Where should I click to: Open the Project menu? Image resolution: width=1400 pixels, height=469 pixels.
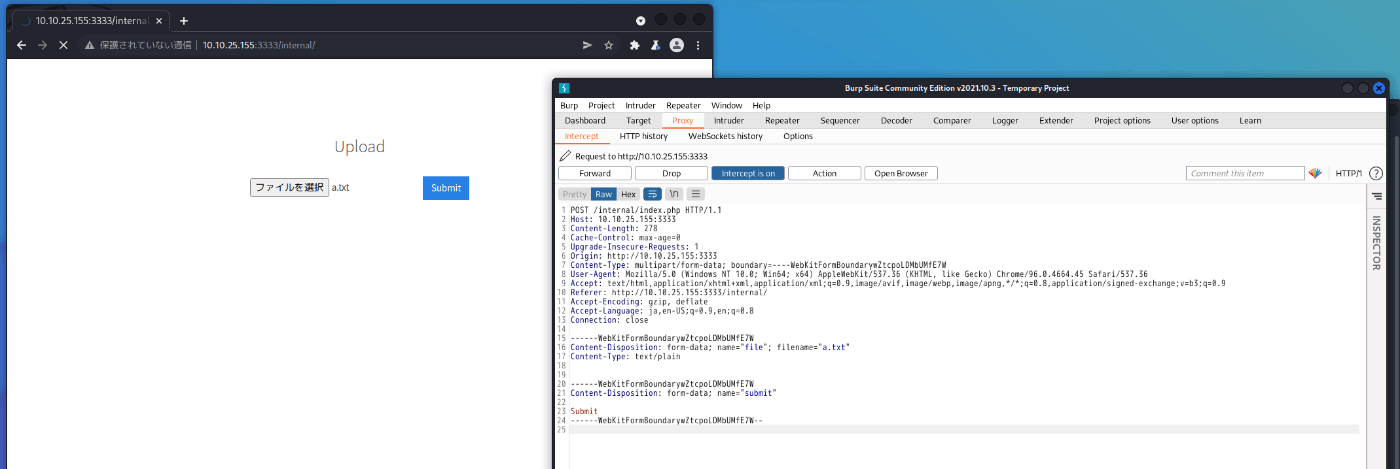602,105
